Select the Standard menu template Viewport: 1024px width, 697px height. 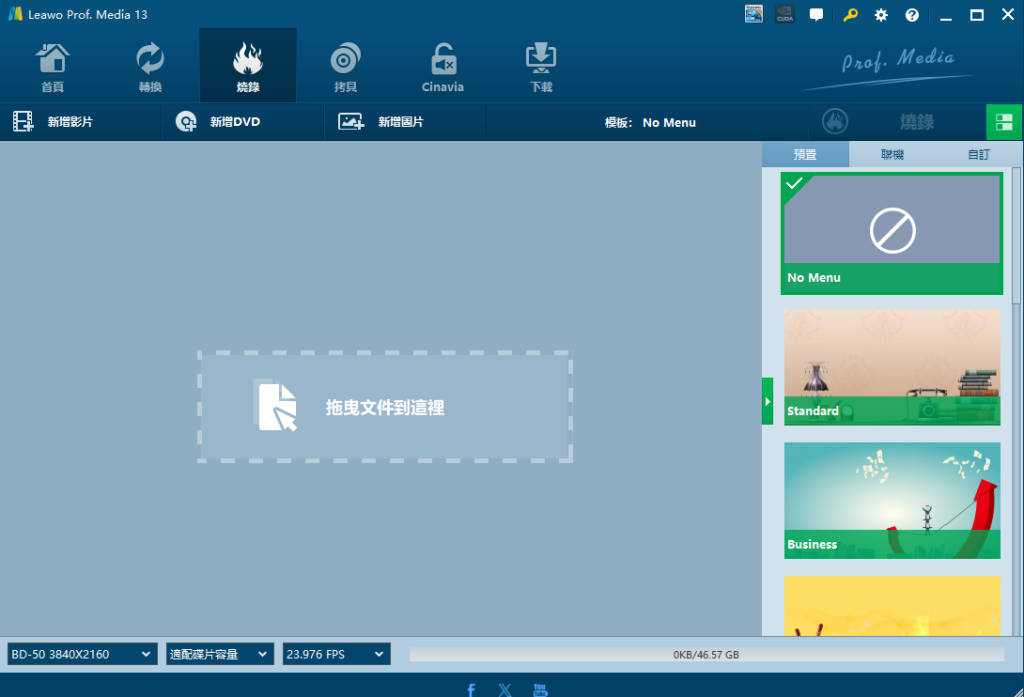click(892, 367)
